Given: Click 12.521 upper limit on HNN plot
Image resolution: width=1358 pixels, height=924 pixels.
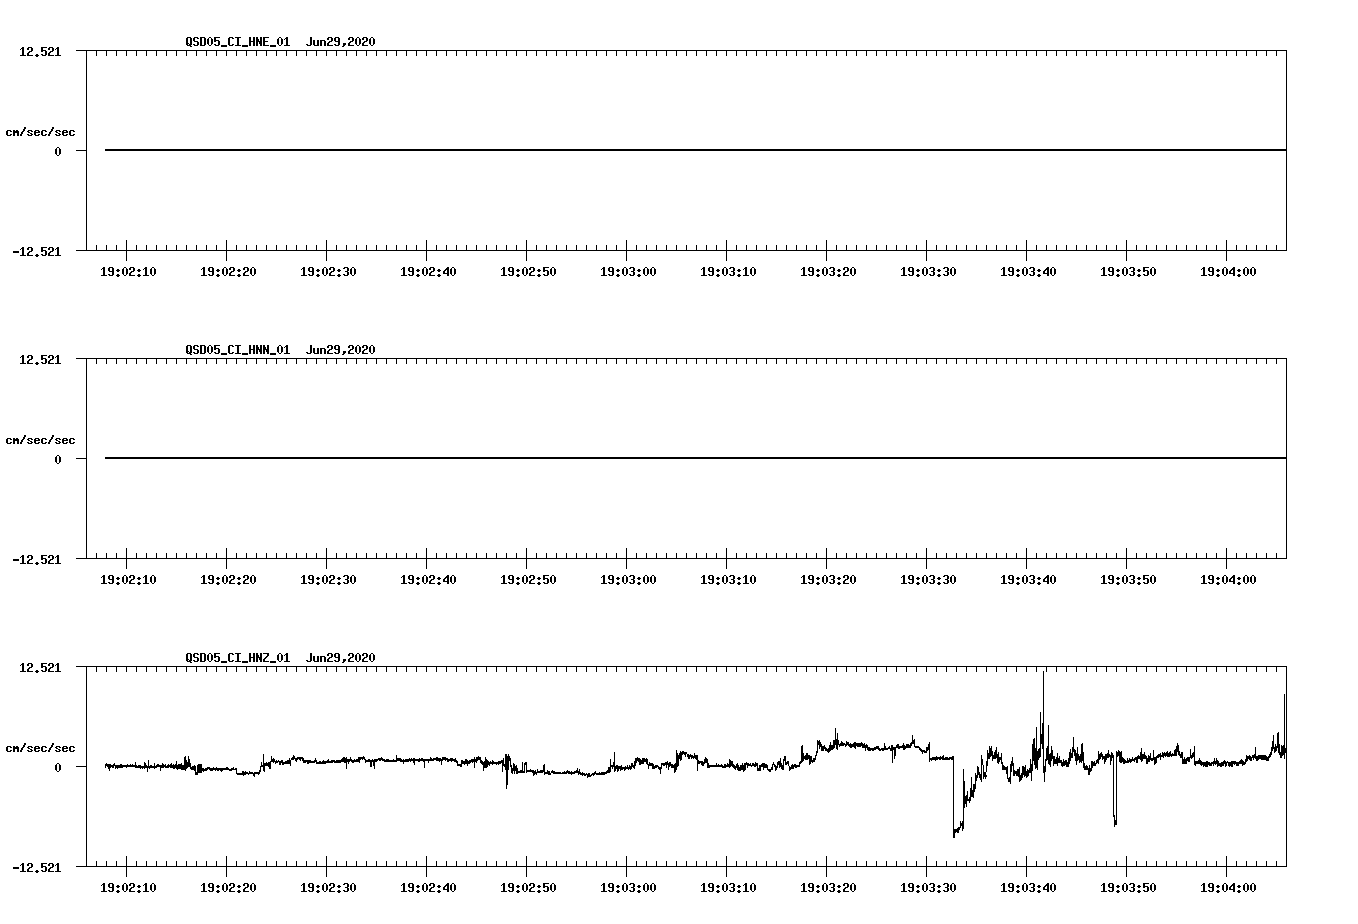Looking at the screenshot, I should [x=40, y=360].
